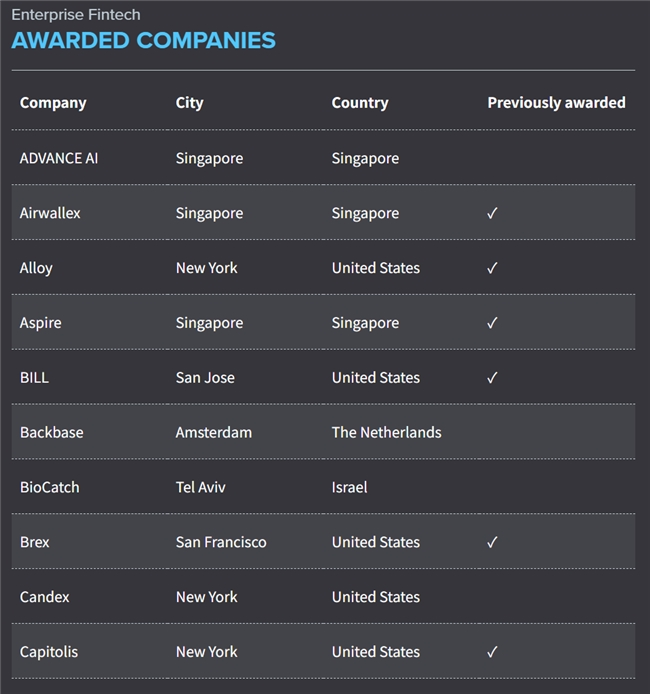The height and width of the screenshot is (694, 650).
Task: Click The Netherlands country cell
Action: [386, 432]
